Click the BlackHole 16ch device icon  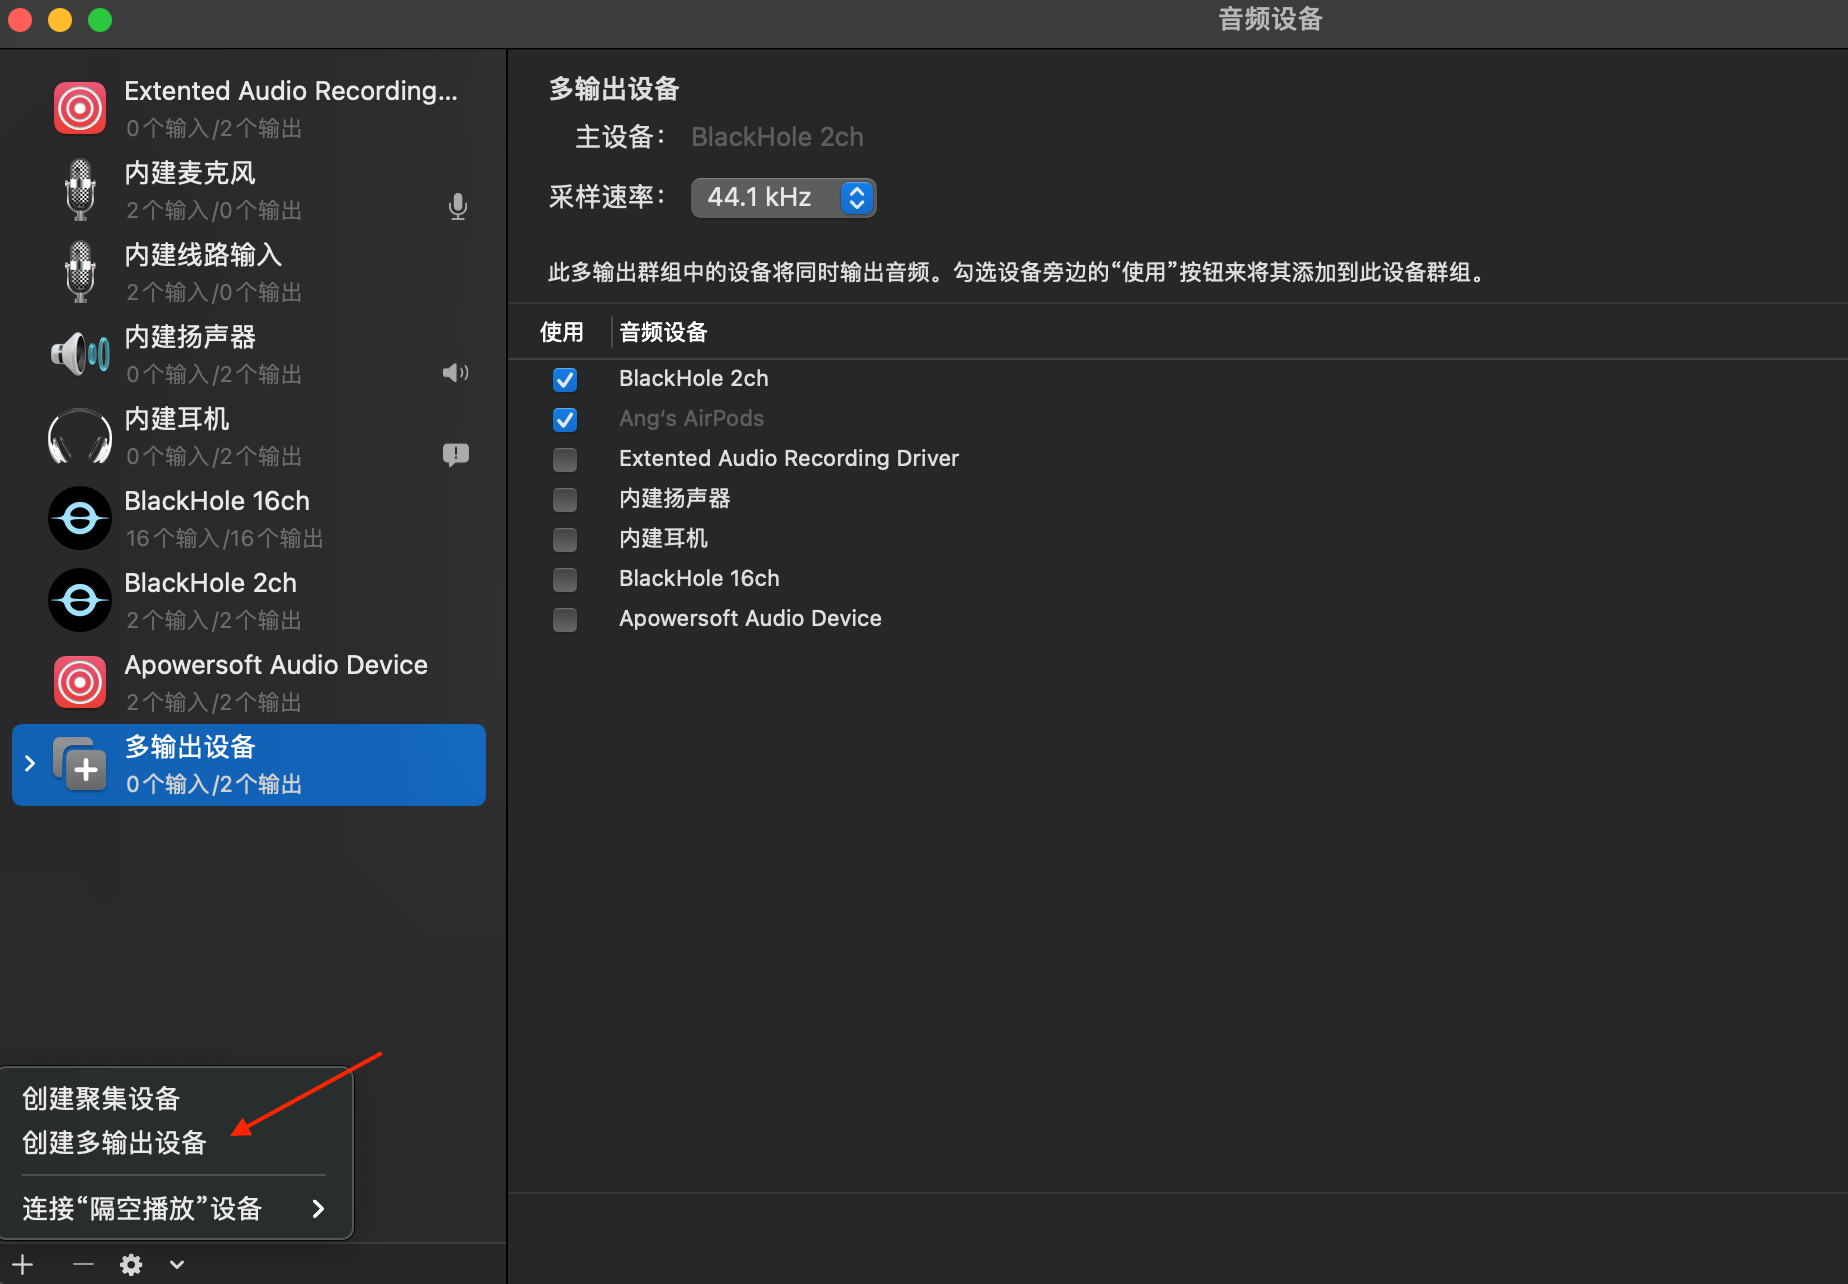tap(80, 518)
